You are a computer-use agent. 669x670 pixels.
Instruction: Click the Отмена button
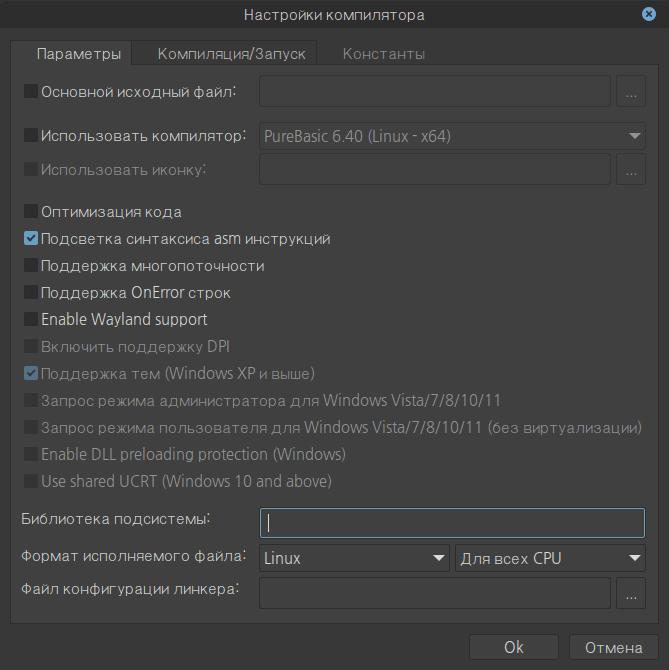tap(613, 648)
